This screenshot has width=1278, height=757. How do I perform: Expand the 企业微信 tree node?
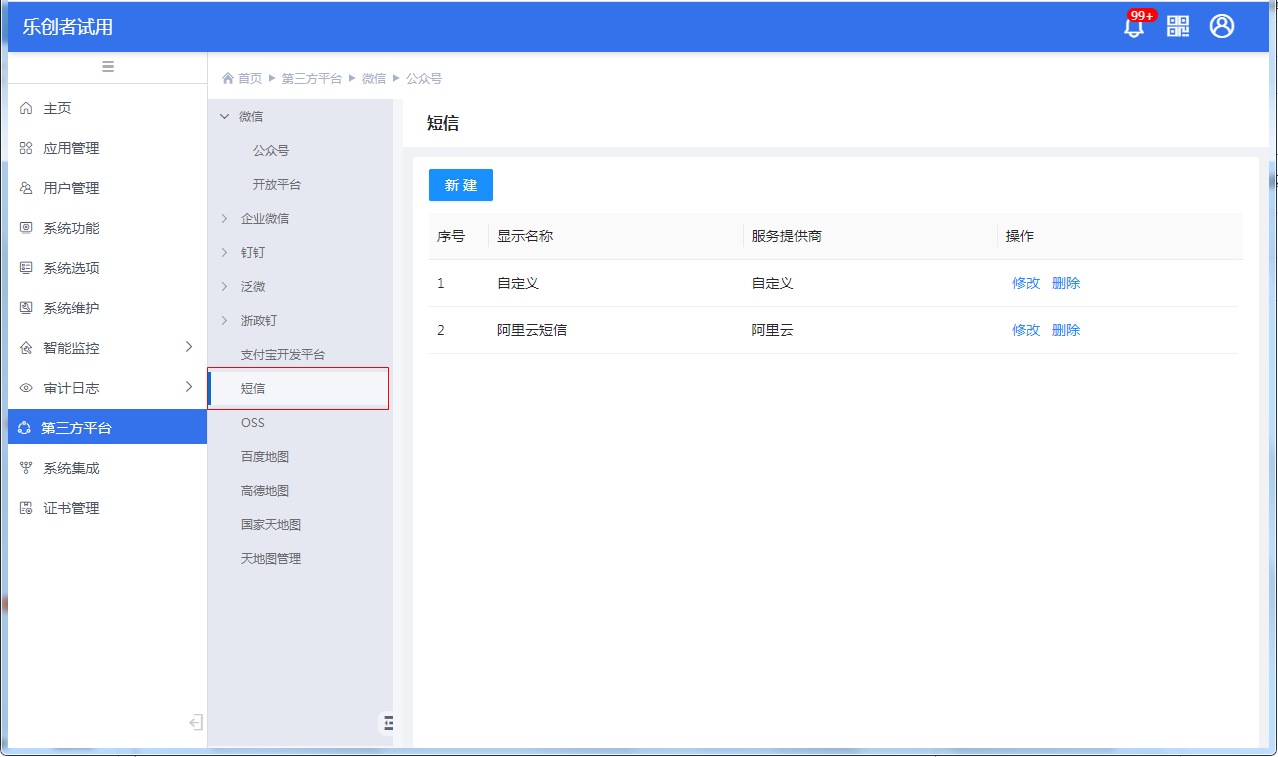point(225,218)
